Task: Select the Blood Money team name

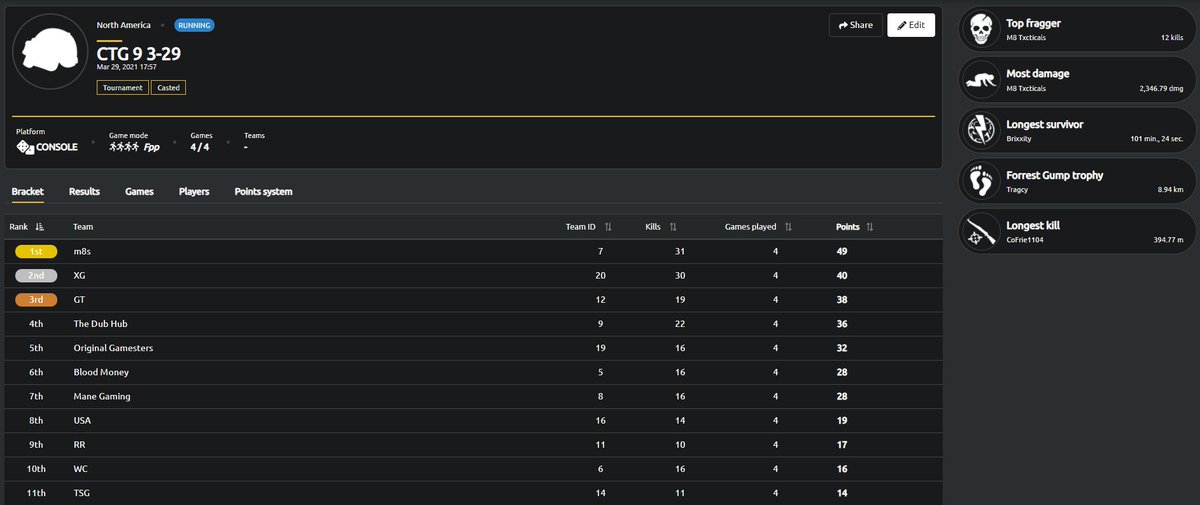Action: pyautogui.click(x=101, y=372)
